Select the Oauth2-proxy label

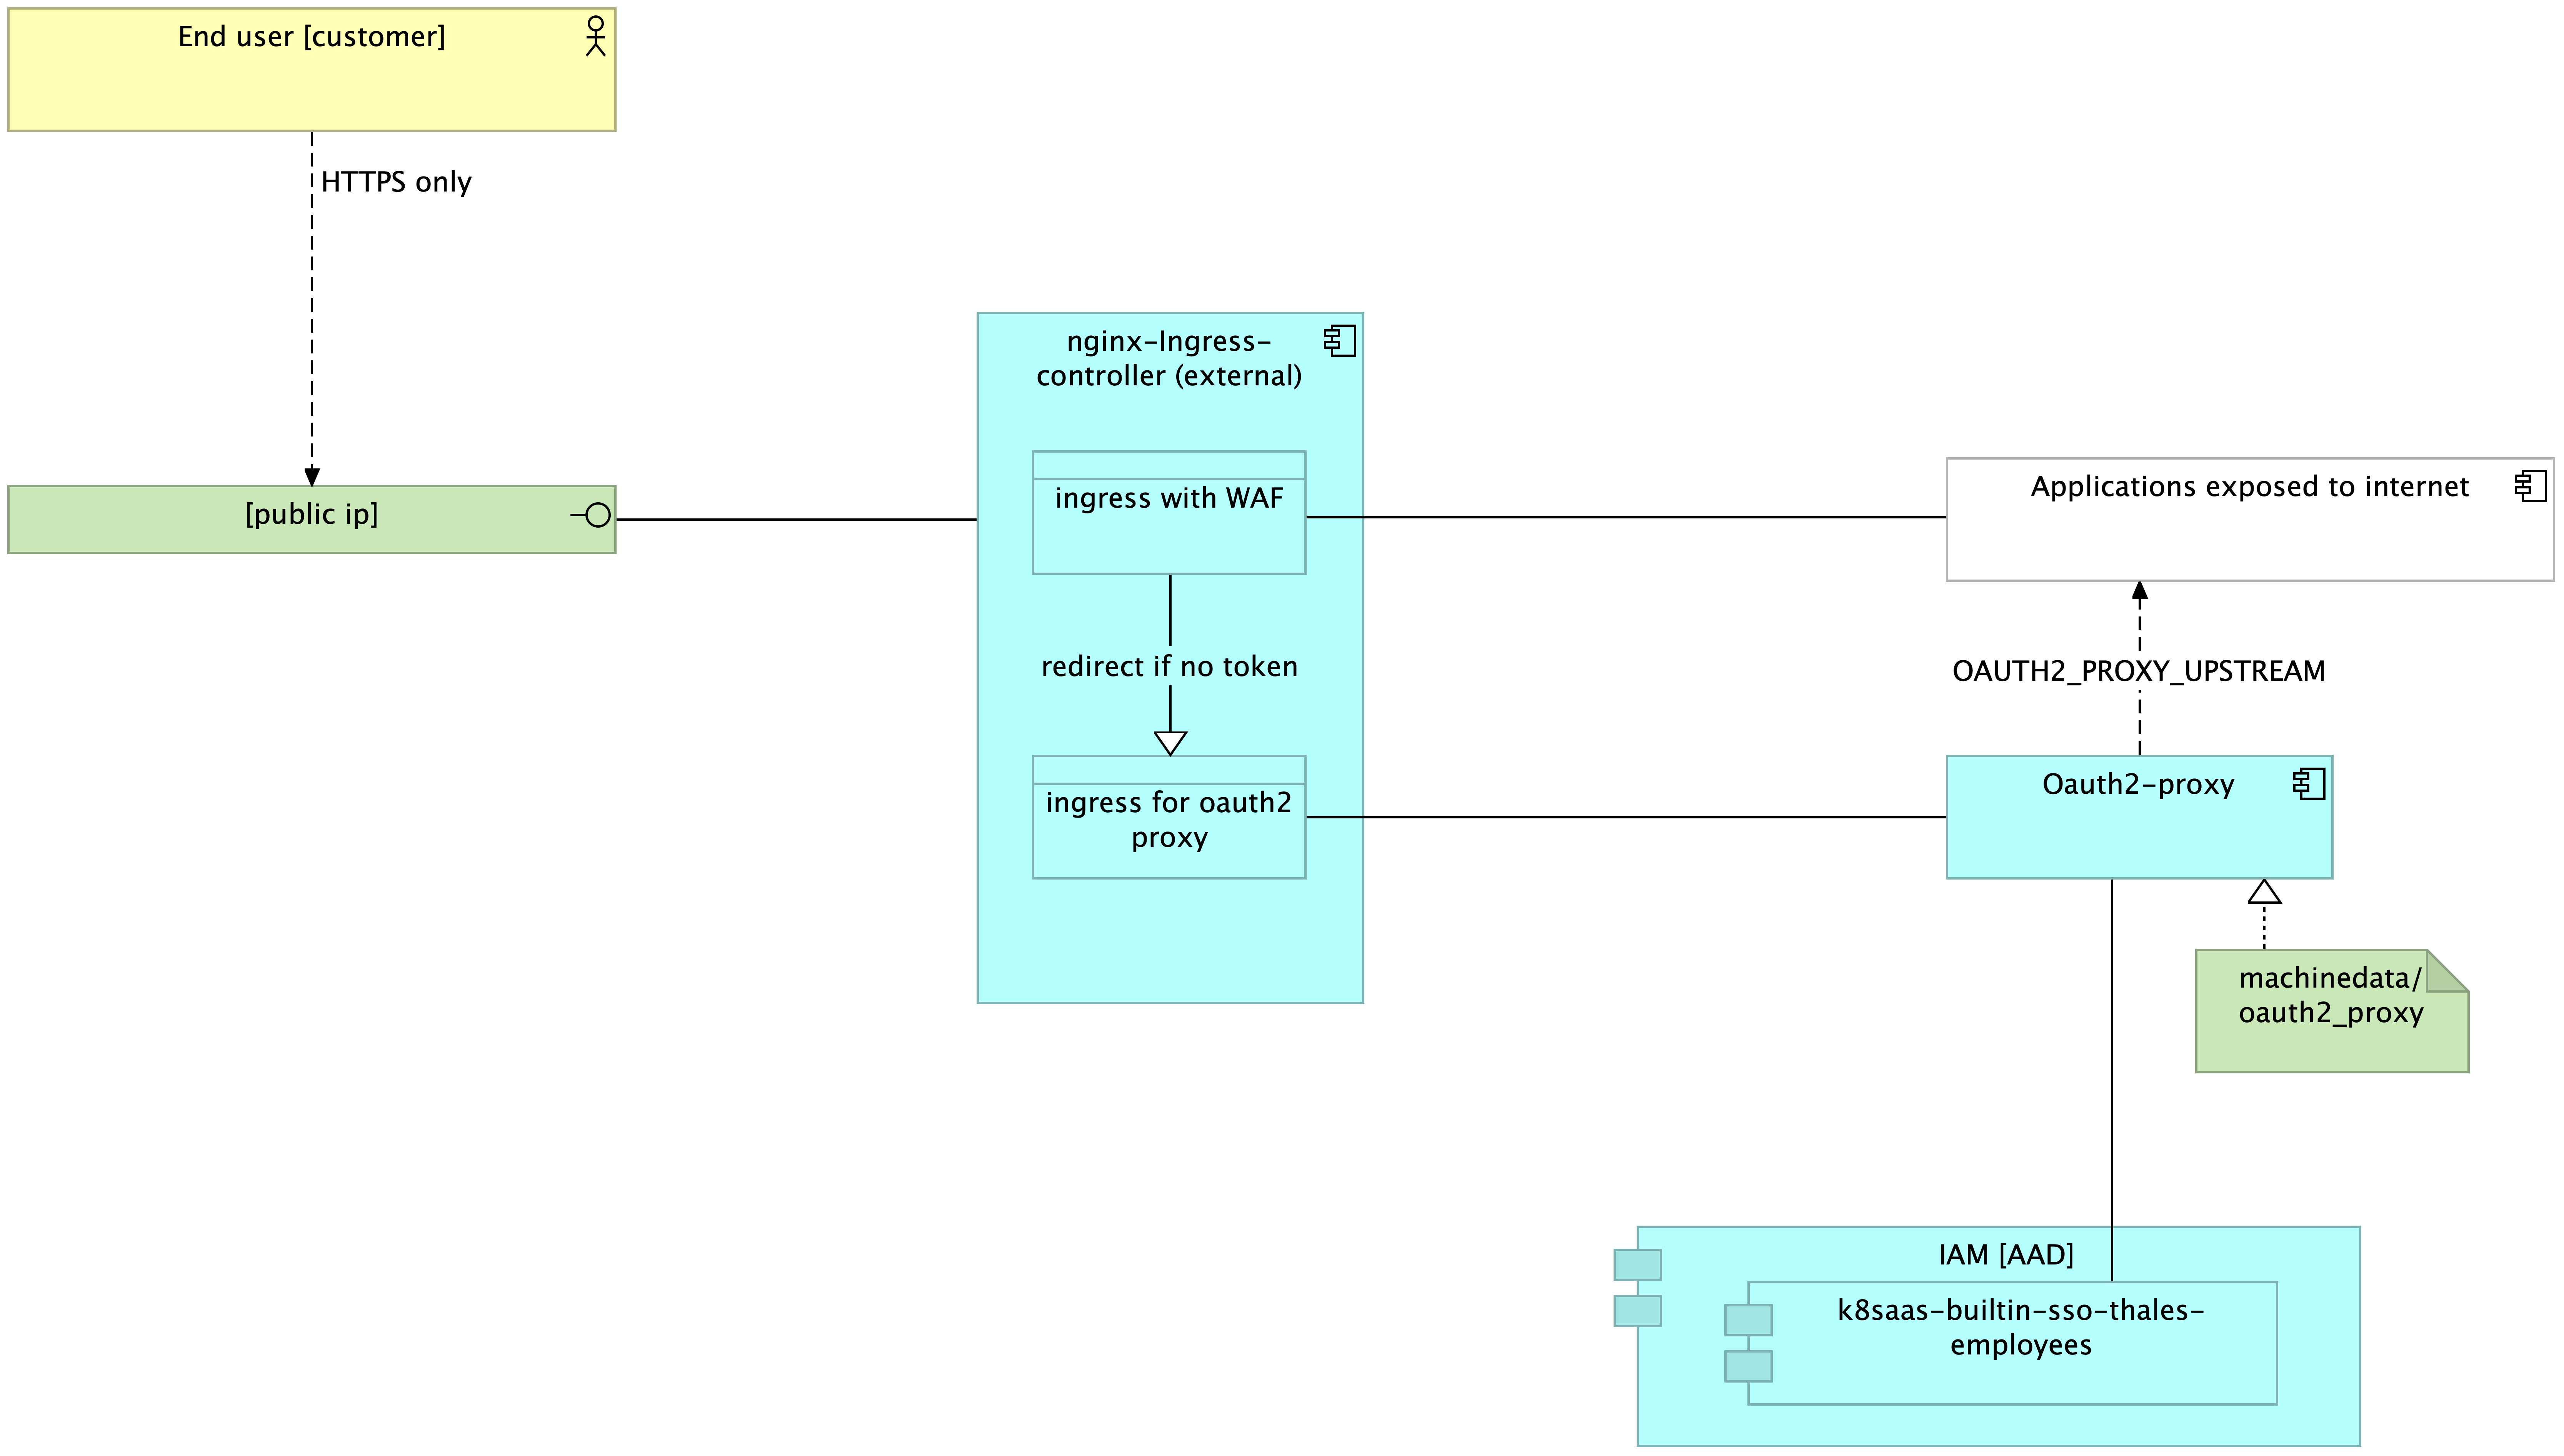pyautogui.click(x=2138, y=784)
